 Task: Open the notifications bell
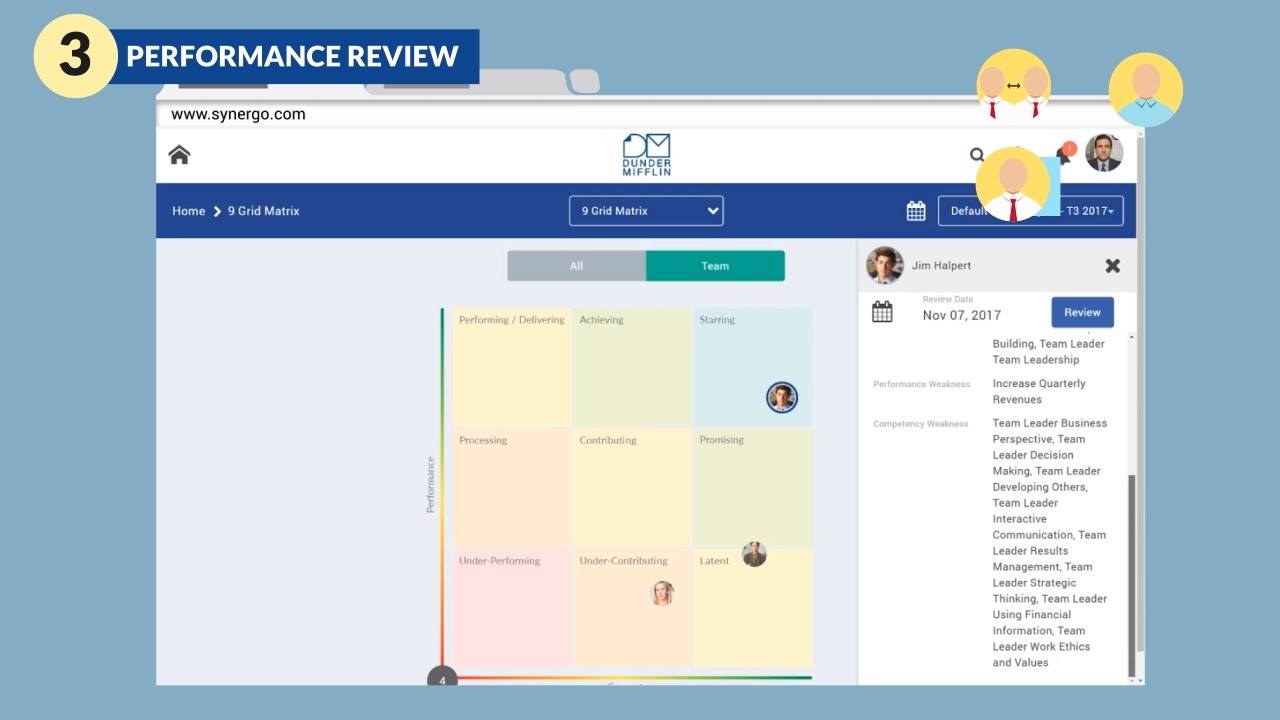click(x=1063, y=154)
